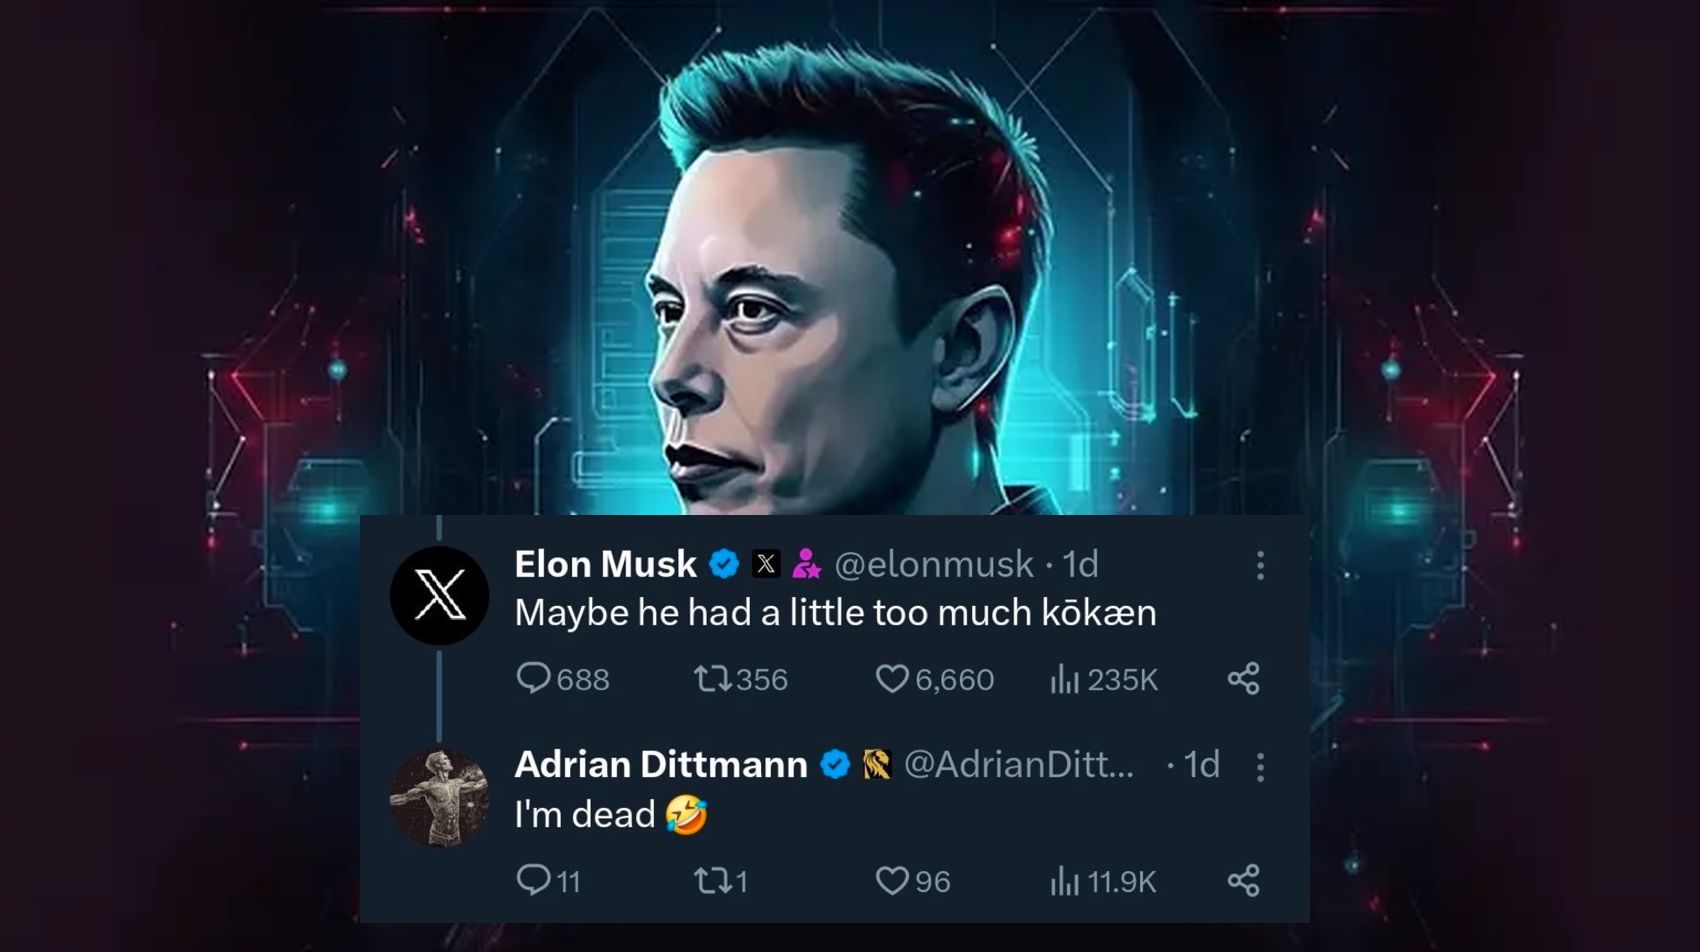View analytics icon showing 11.9K on Adrian's tweet
The image size is (1700, 952).
(1063, 881)
